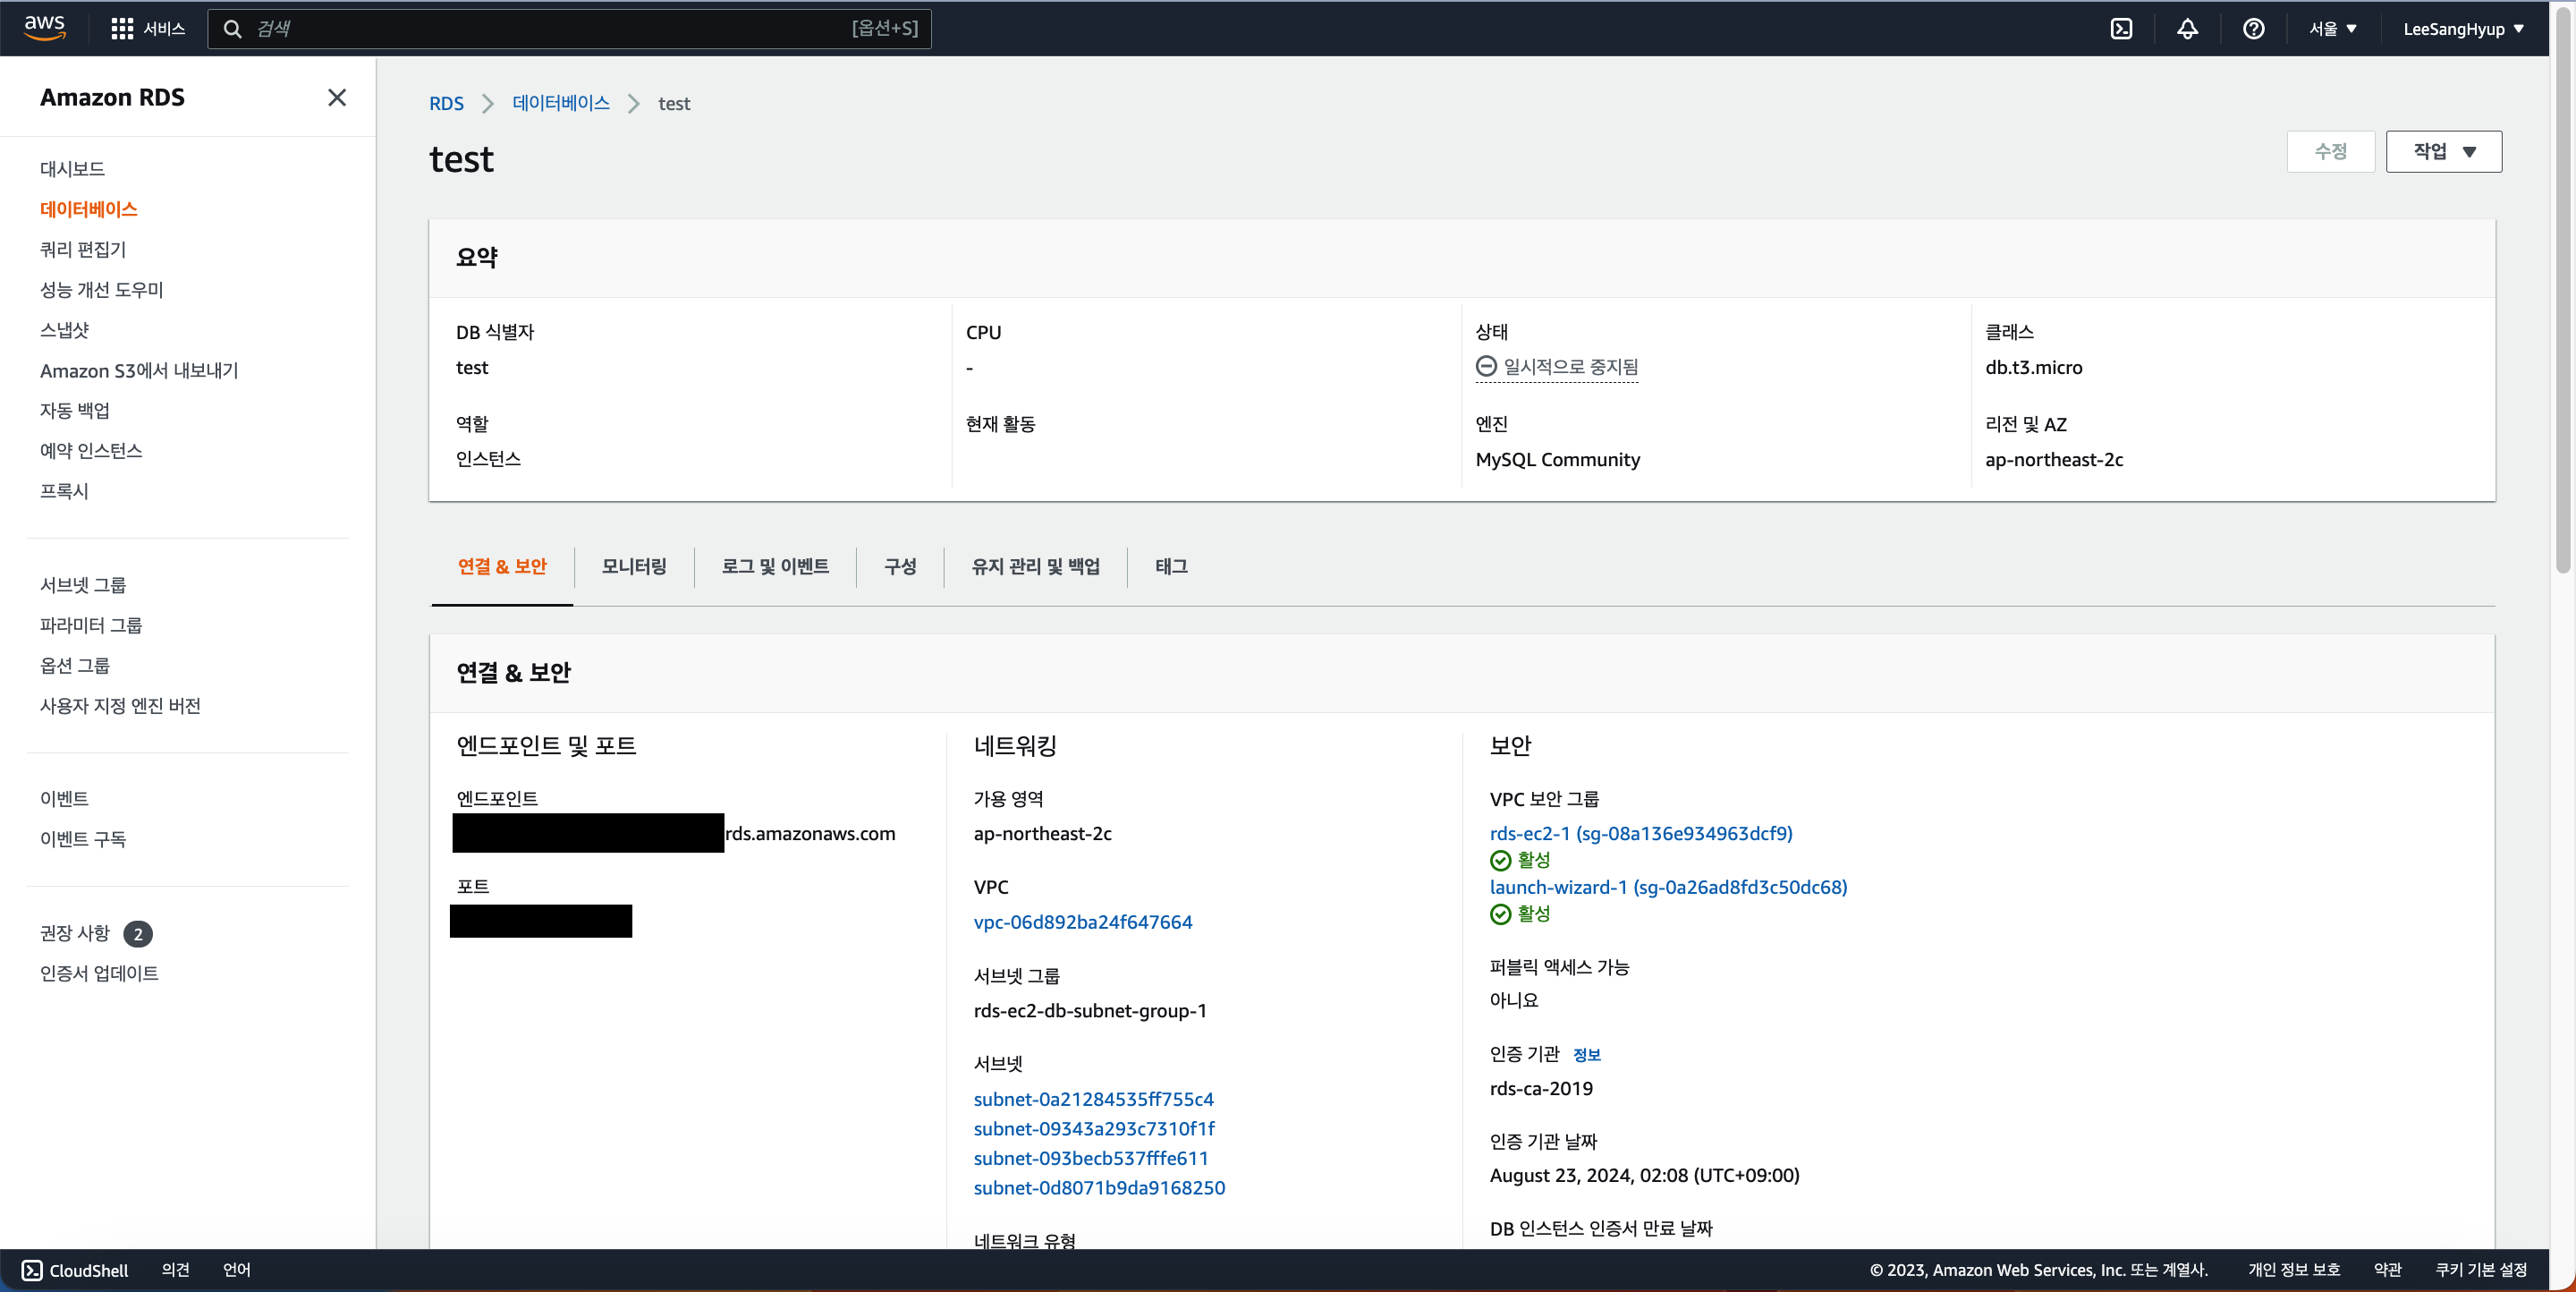Image resolution: width=2576 pixels, height=1292 pixels.
Task: Open 쿠키 기본 설정 footer link
Action: coord(2480,1270)
